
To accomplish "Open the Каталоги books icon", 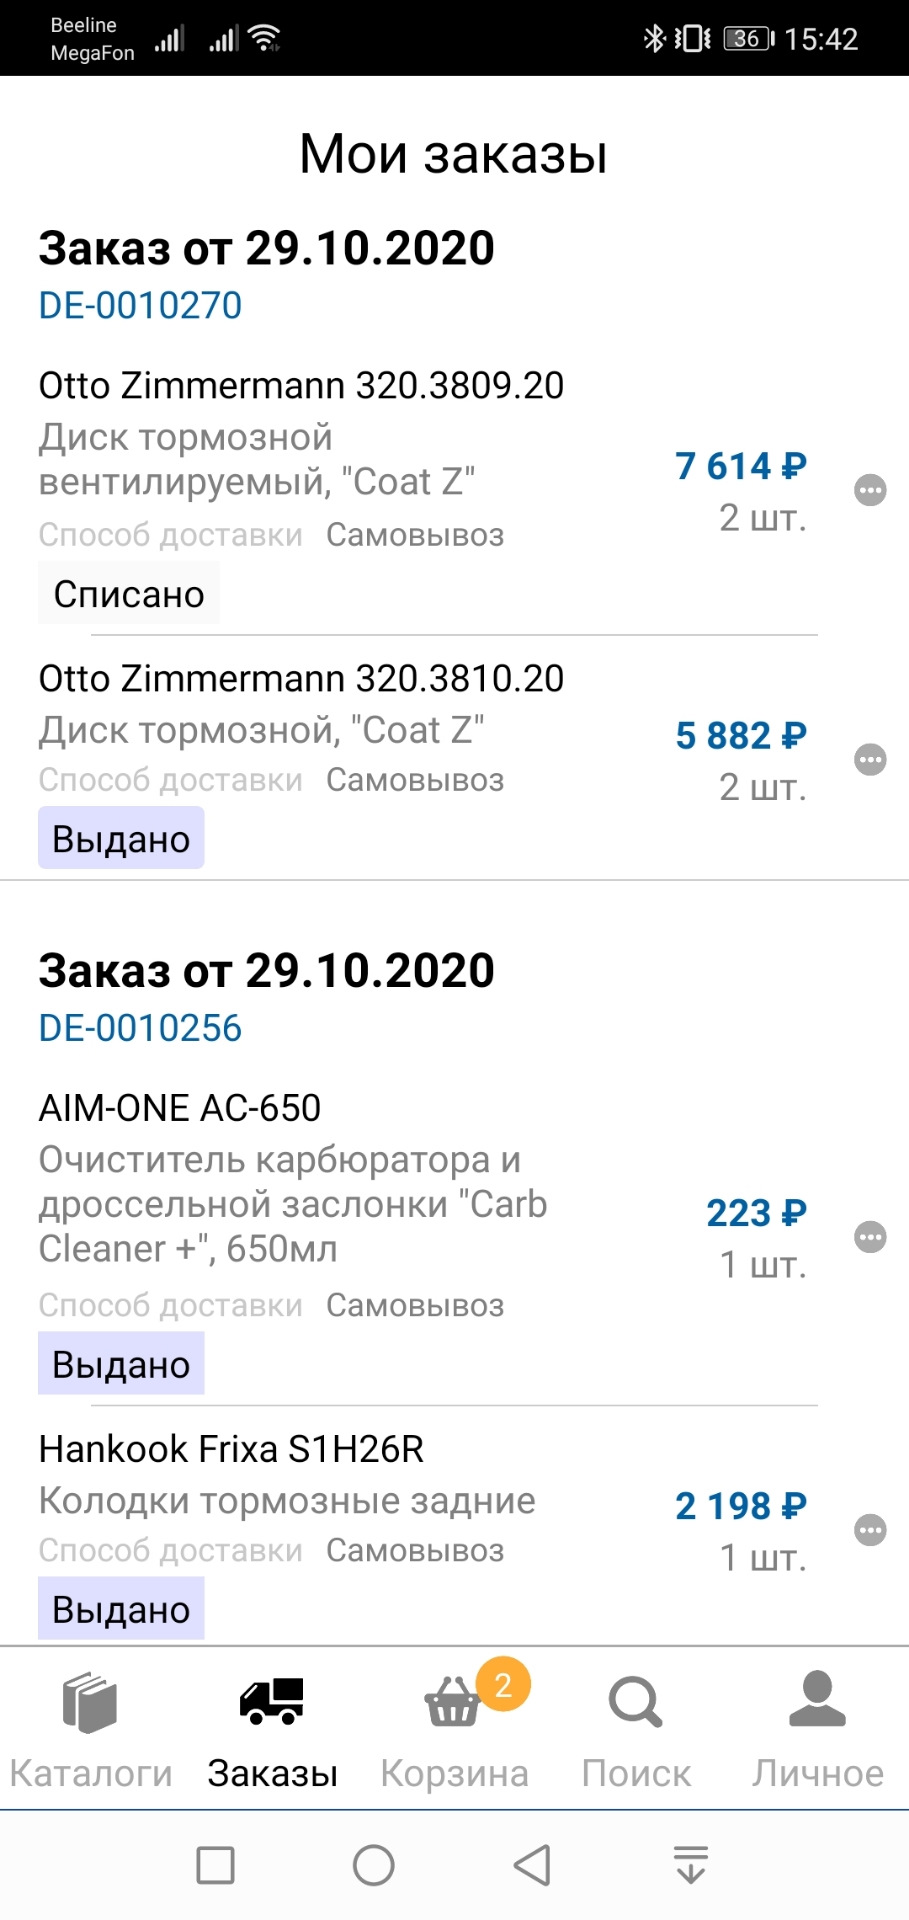I will coord(90,1702).
